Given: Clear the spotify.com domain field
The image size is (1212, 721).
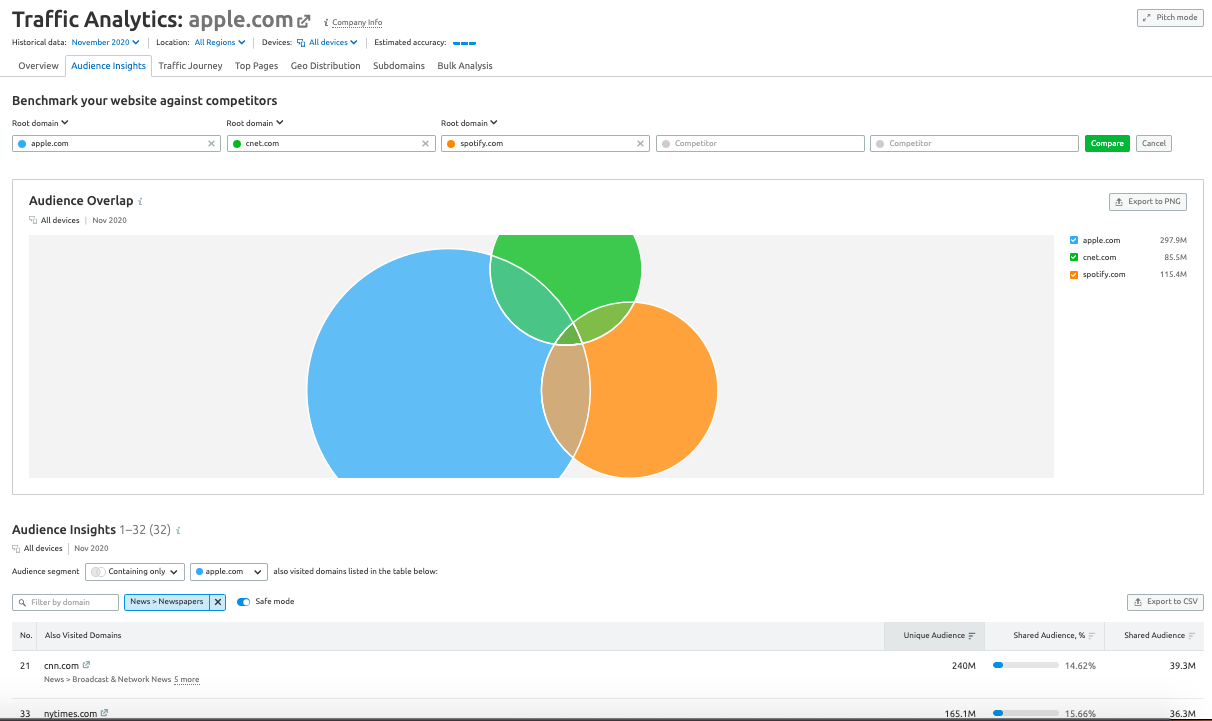Looking at the screenshot, I should coord(641,144).
